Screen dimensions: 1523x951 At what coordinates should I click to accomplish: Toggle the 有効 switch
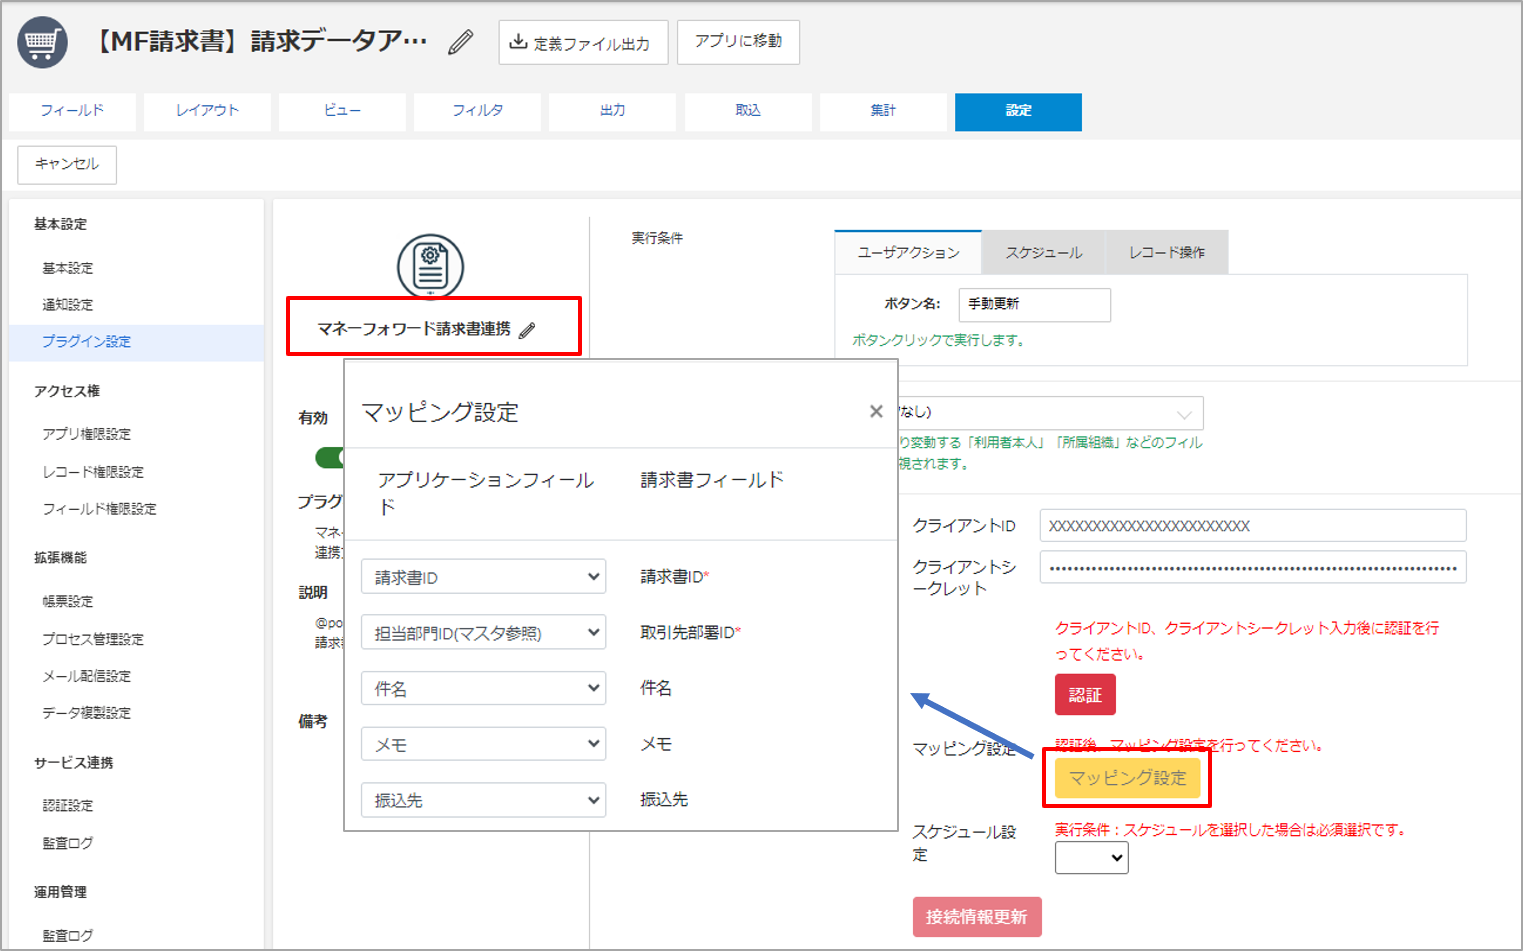point(330,457)
